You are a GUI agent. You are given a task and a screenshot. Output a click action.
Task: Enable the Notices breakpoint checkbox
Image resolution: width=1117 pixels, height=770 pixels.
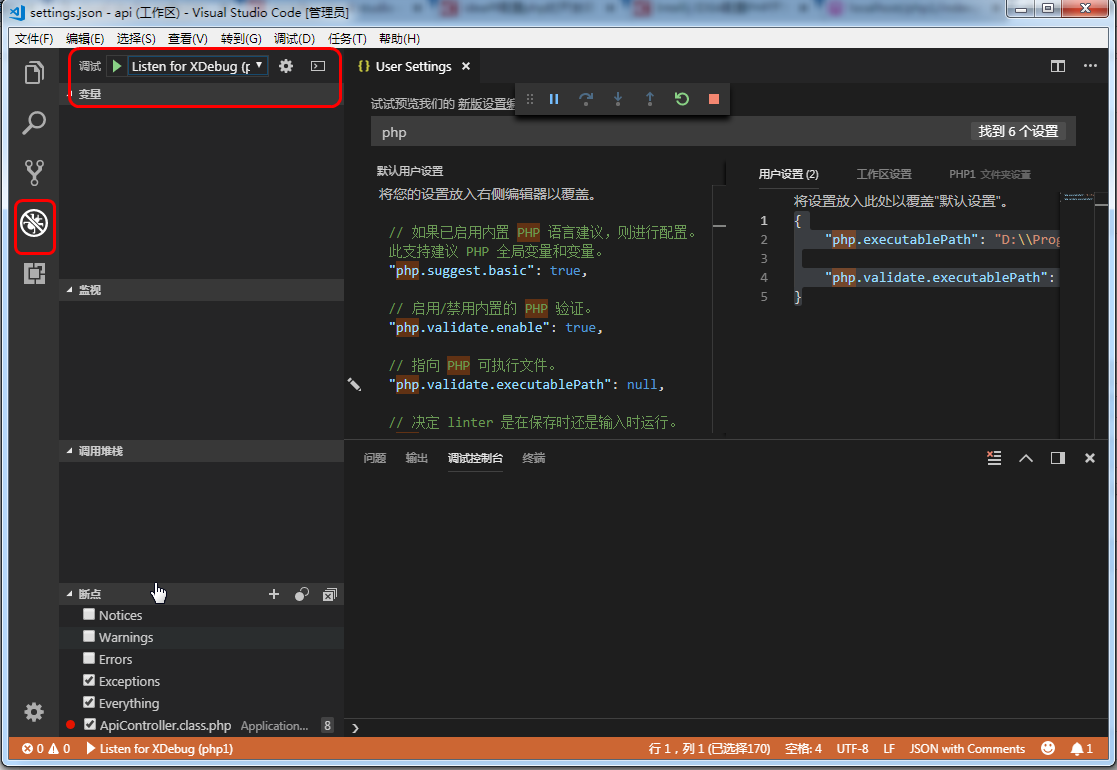point(89,614)
